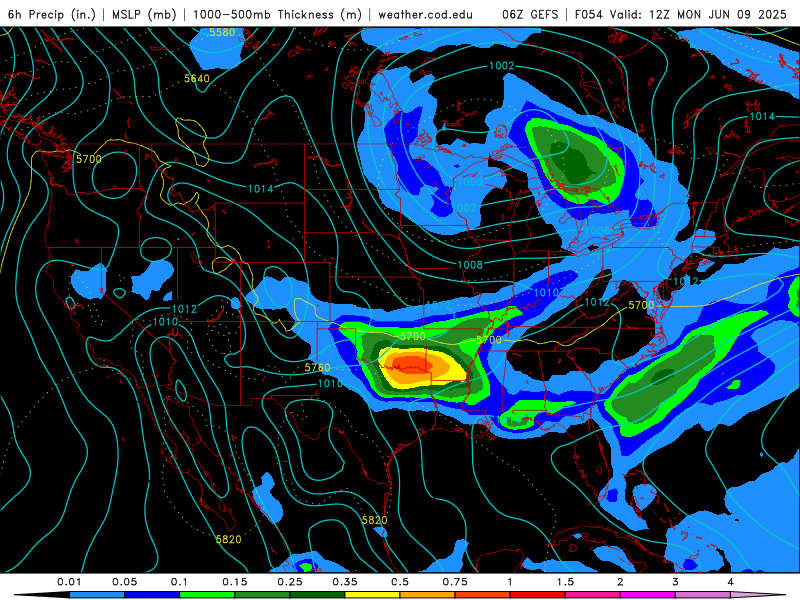This screenshot has height=600, width=800.
Task: Click the orchid 3–4 legend swatch
Action: (703, 595)
